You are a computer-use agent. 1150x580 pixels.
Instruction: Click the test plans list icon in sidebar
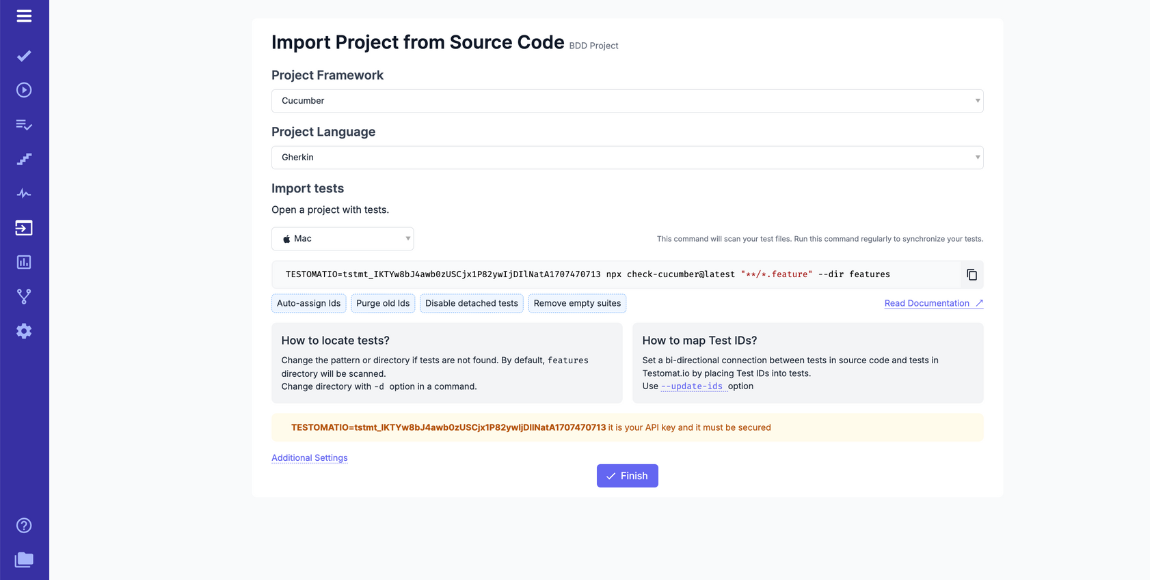(24, 124)
